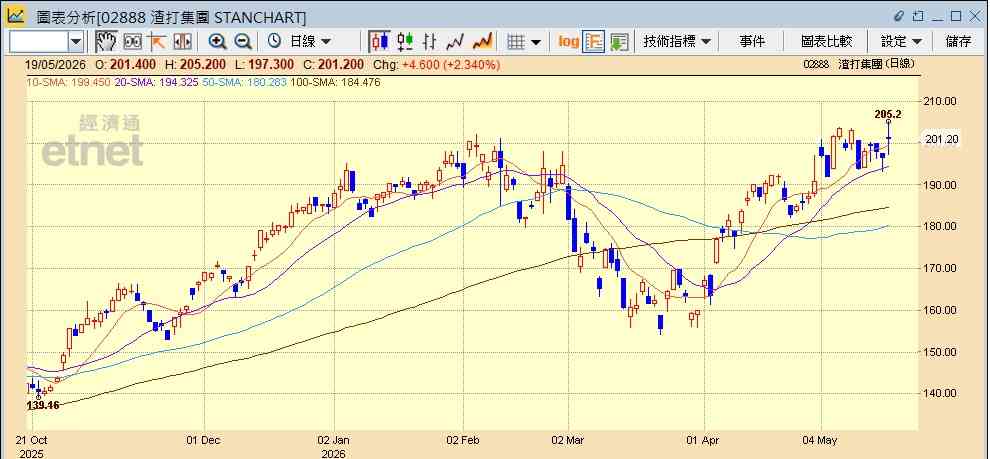Click the date 19/05/2026 text
The height and width of the screenshot is (459, 990).
55,64
